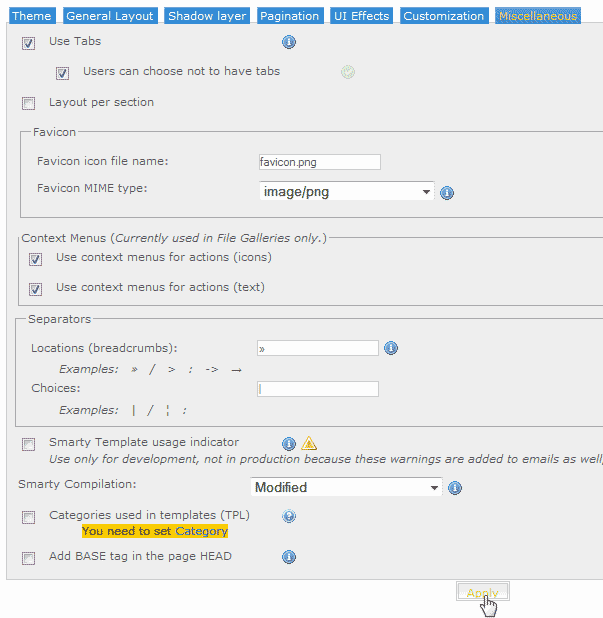Click info icon next to Use Tabs
The height and width of the screenshot is (618, 603).
click(289, 42)
